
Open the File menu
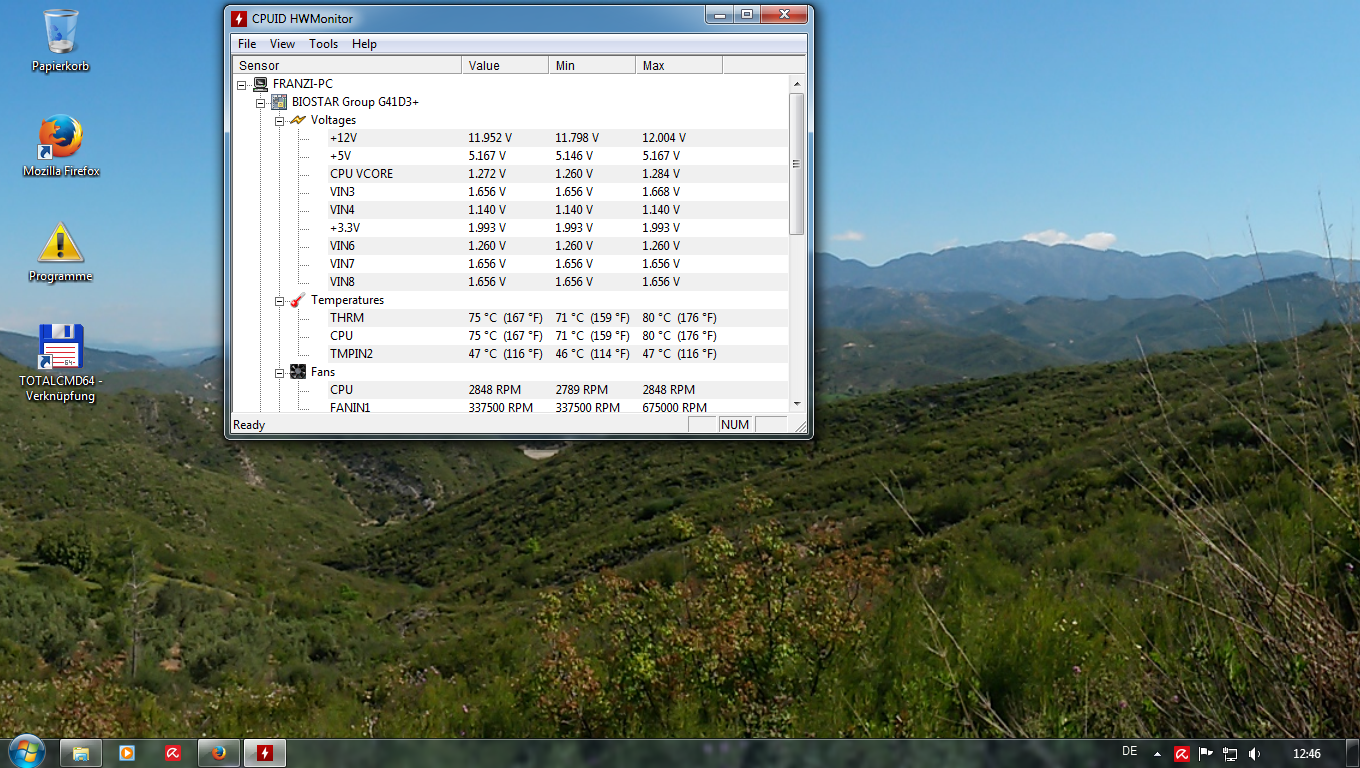[247, 44]
